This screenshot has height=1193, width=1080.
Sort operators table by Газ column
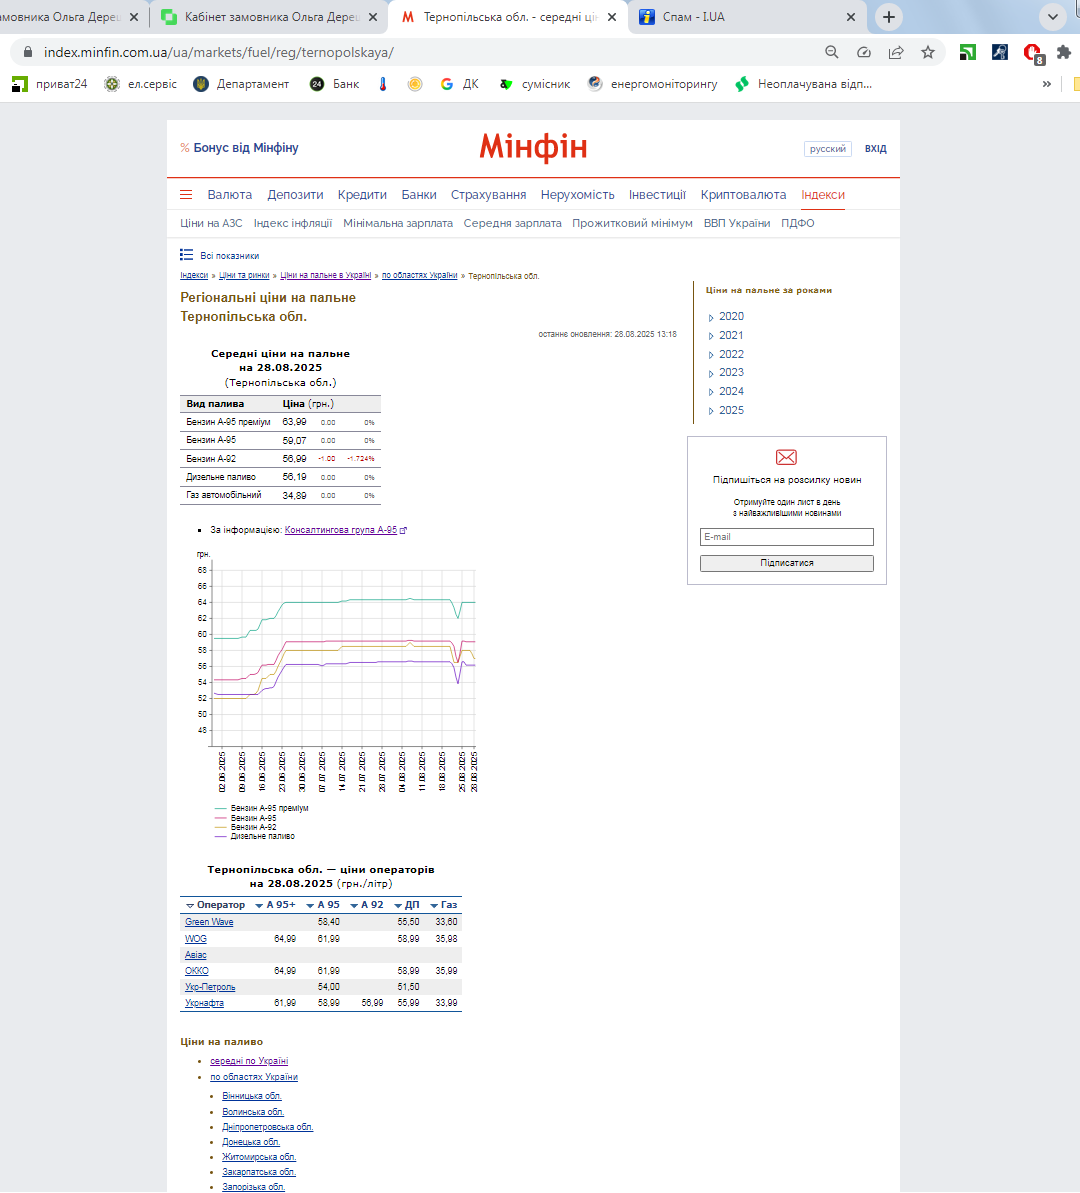point(443,905)
